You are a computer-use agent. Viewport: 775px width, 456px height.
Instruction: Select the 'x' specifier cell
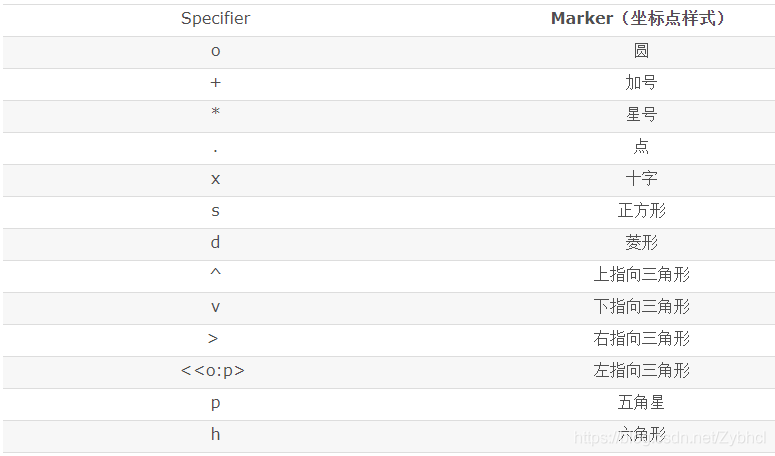point(215,179)
